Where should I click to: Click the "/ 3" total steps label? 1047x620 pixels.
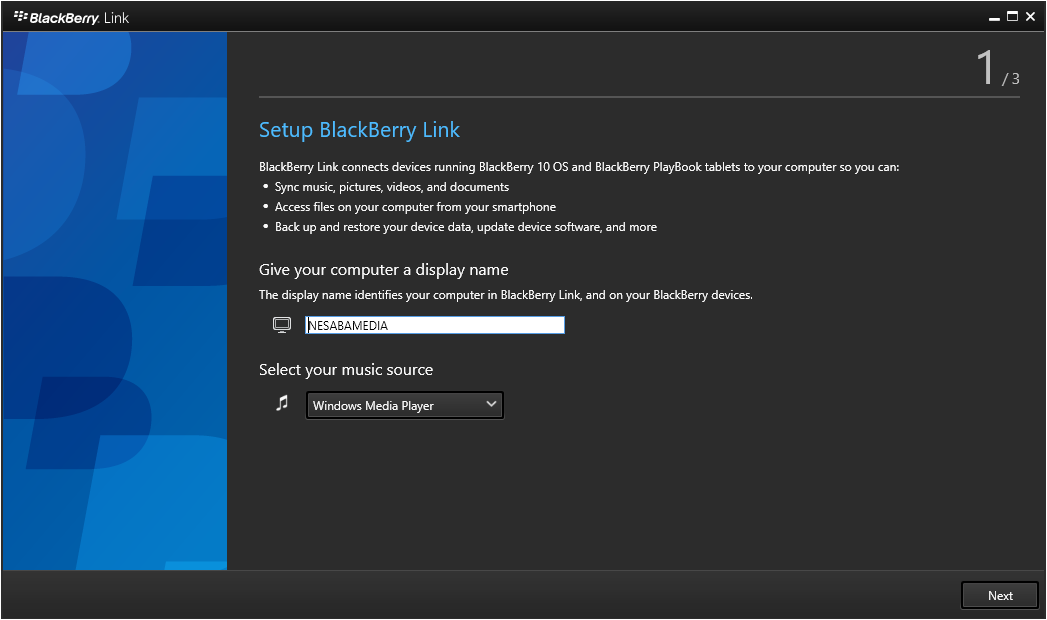(1011, 78)
